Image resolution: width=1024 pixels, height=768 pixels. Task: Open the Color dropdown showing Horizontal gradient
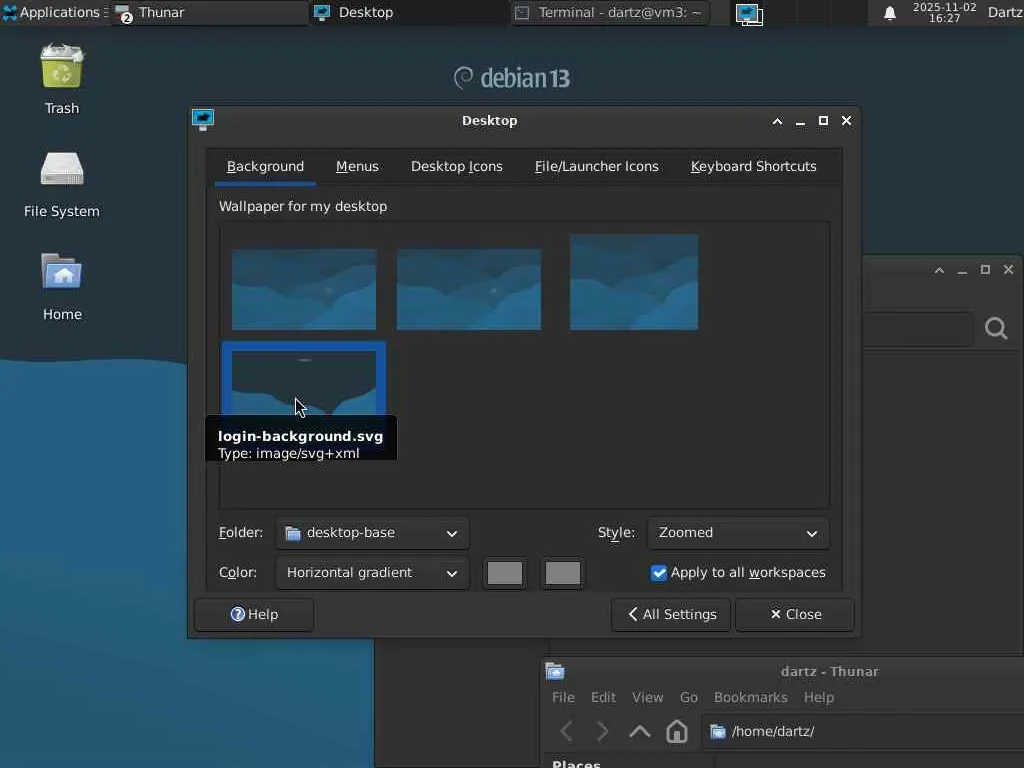(372, 573)
